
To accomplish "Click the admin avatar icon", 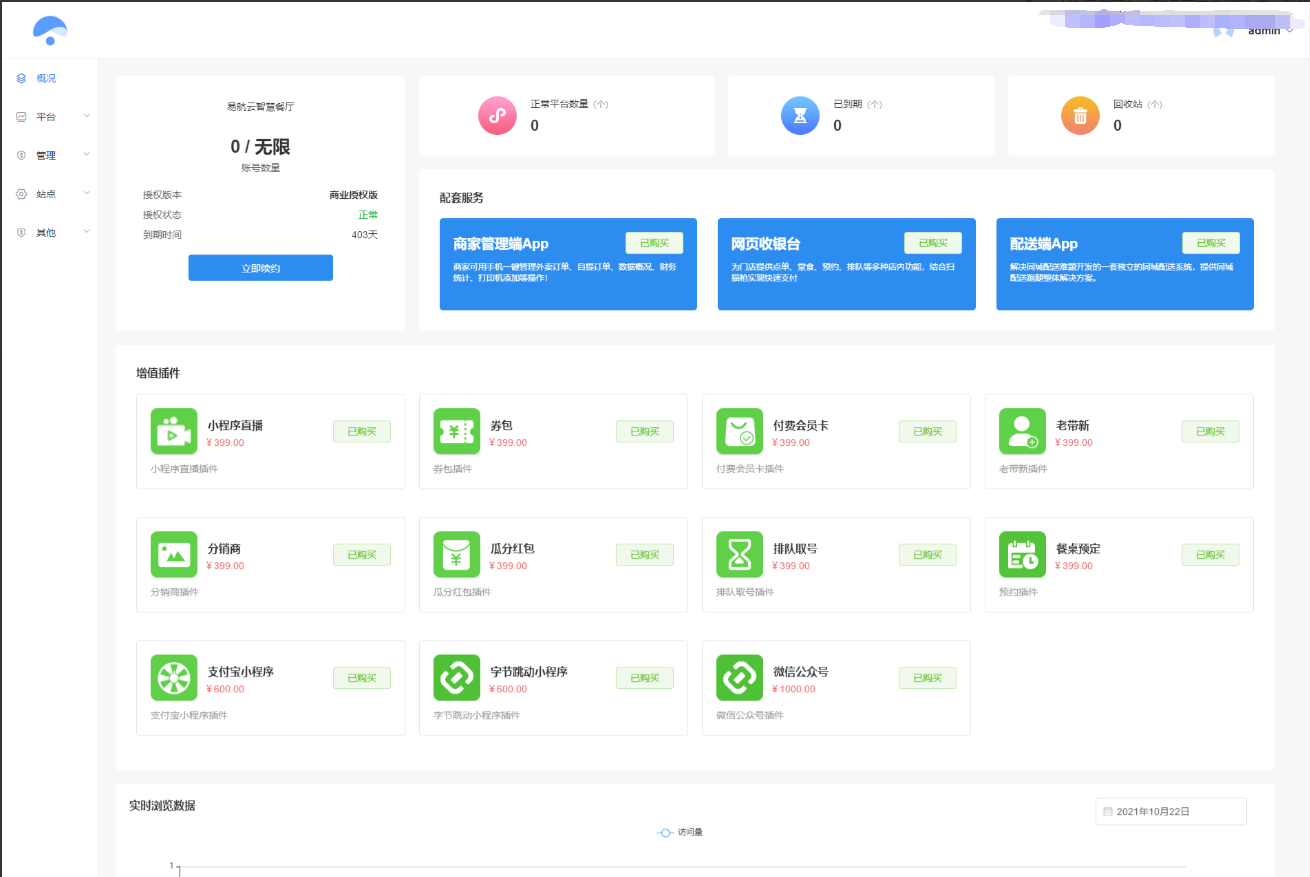I will 1223,30.
